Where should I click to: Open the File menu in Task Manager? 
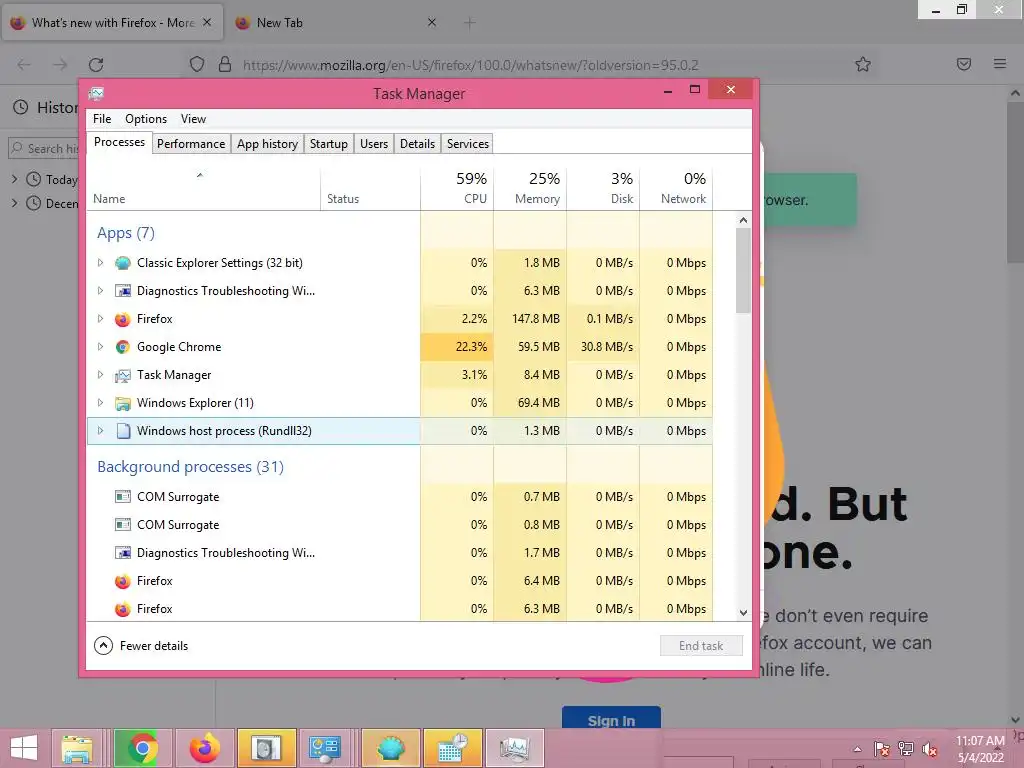[102, 119]
